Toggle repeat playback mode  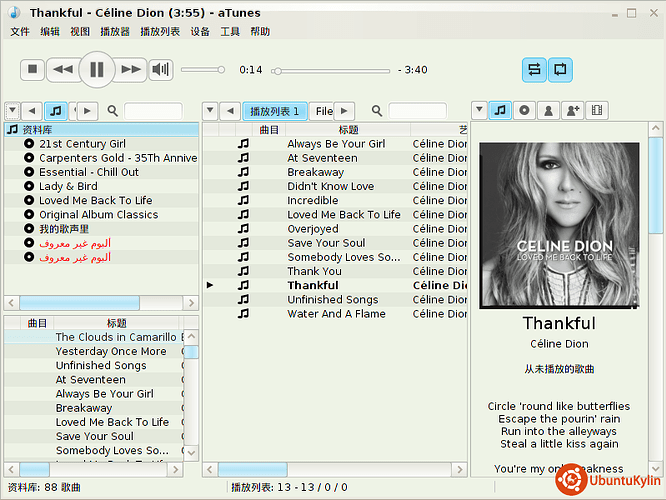pyautogui.click(x=560, y=69)
